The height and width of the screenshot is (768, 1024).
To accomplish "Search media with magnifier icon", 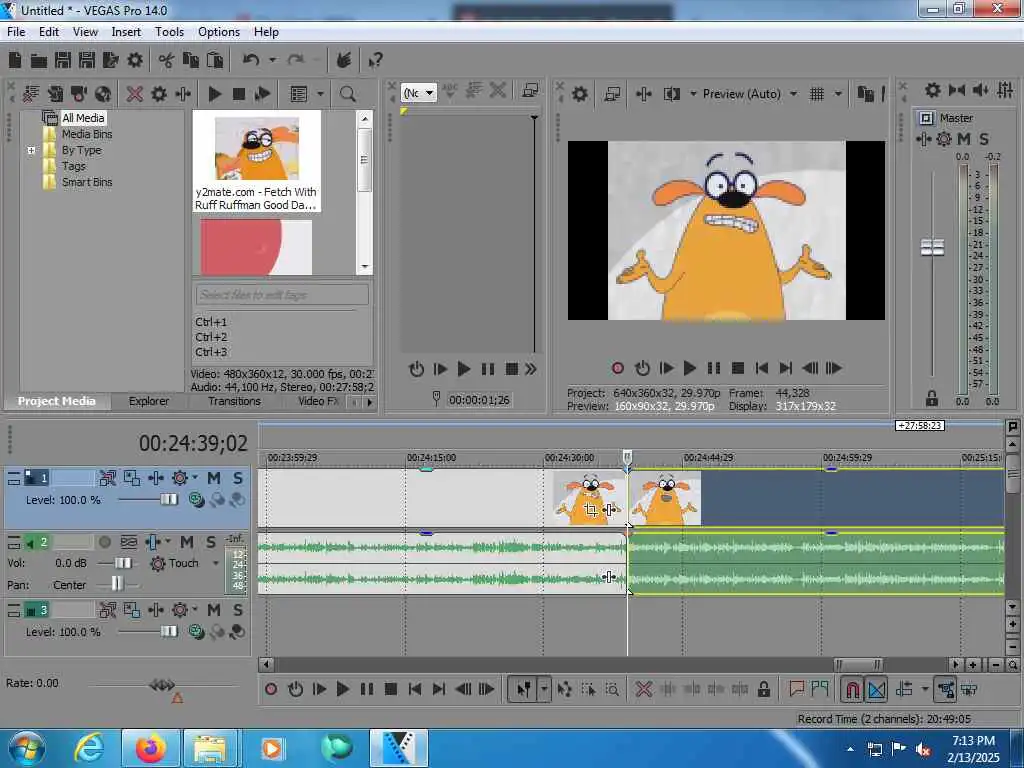I will [347, 94].
